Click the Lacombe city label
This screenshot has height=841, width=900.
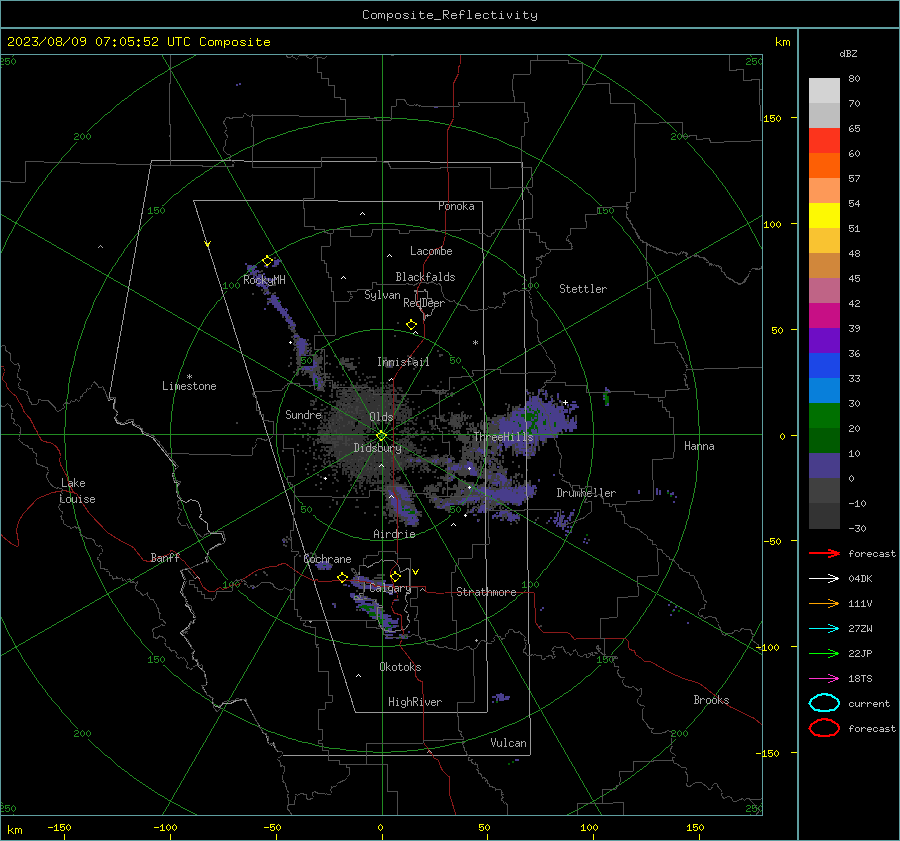[431, 251]
